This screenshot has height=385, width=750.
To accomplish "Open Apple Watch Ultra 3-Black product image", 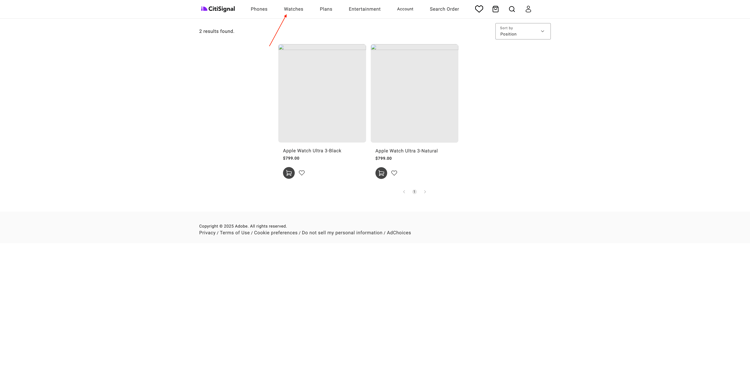I will [322, 93].
